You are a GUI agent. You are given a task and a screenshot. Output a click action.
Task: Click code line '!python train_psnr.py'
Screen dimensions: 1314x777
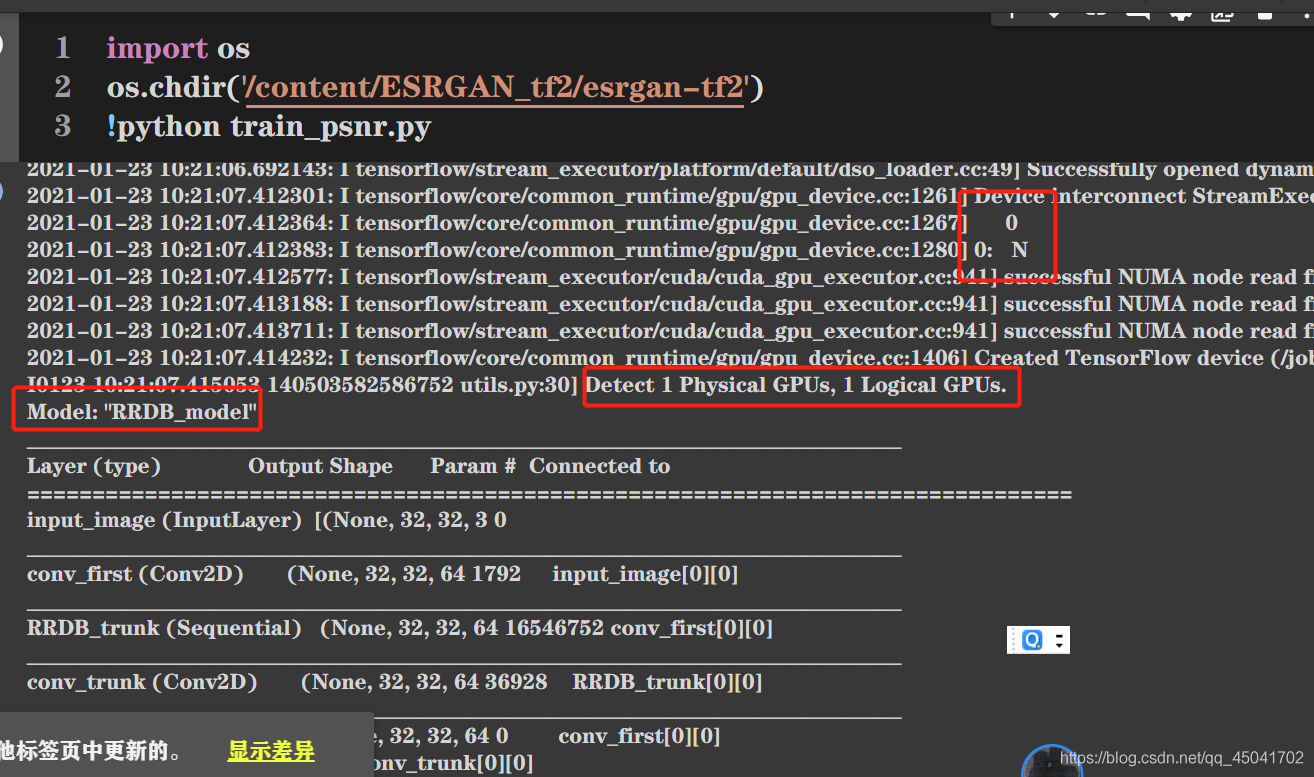[x=269, y=127]
